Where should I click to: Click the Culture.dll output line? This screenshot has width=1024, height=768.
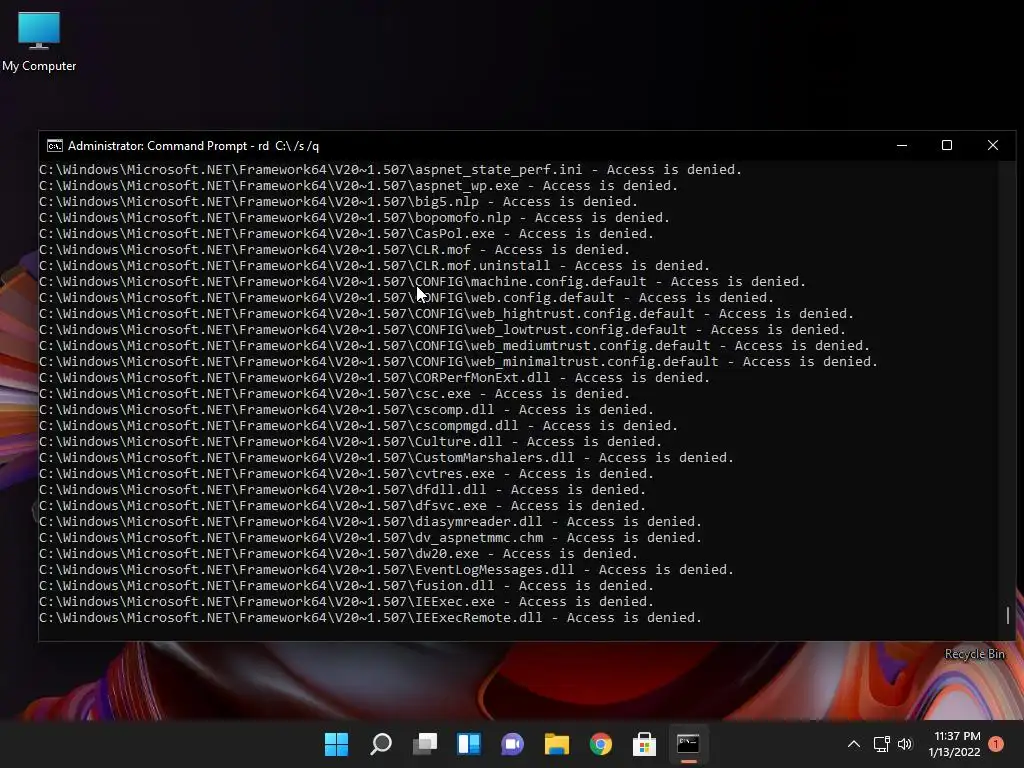(351, 441)
